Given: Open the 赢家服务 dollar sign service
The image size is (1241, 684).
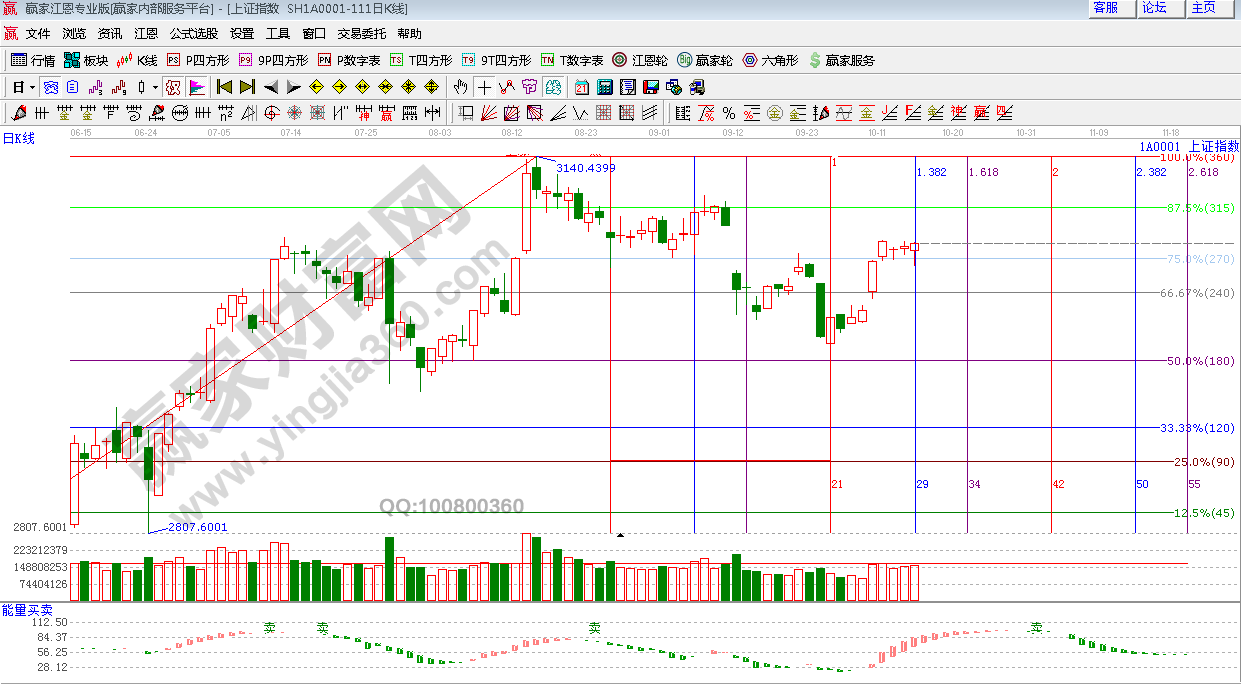Looking at the screenshot, I should pyautogui.click(x=841, y=60).
